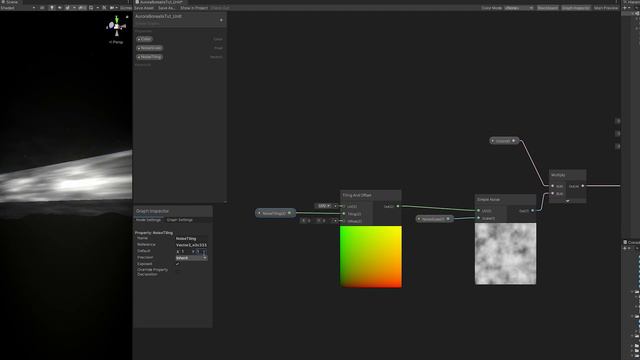Click the Hierarchy panel plus icon
Image resolution: width=640 pixels, height=360 pixels.
point(625,8)
